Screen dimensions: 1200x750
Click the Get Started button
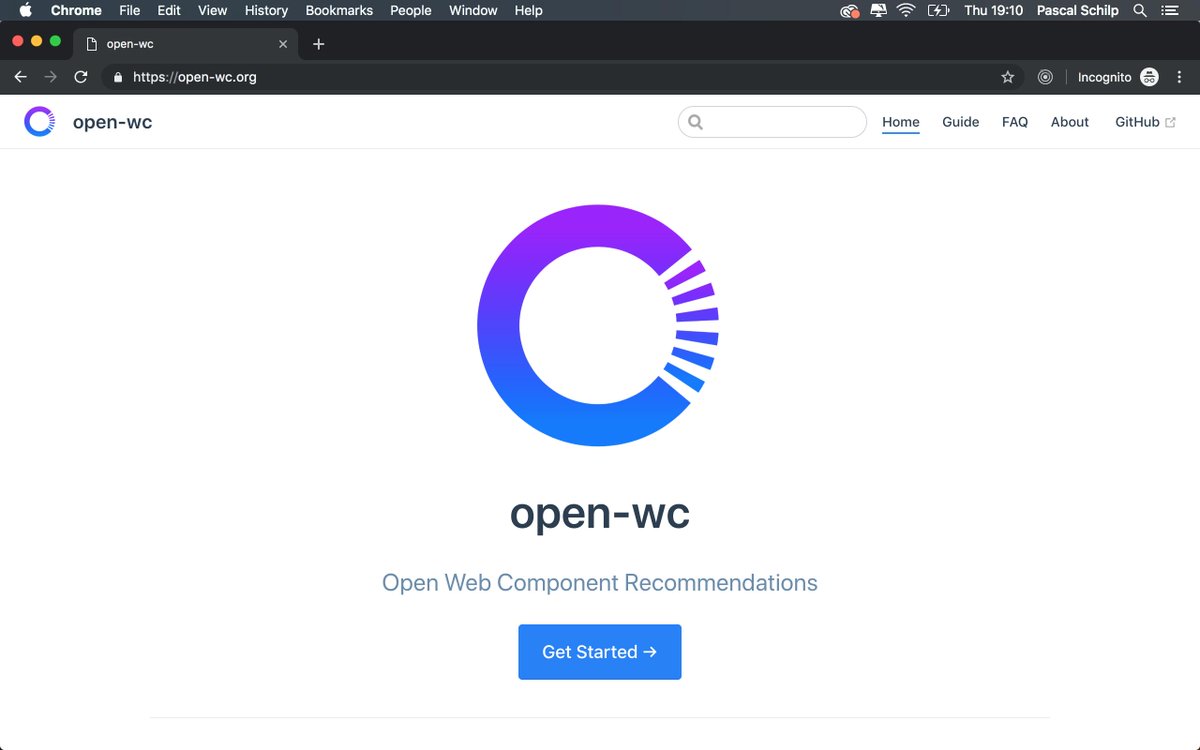tap(600, 652)
